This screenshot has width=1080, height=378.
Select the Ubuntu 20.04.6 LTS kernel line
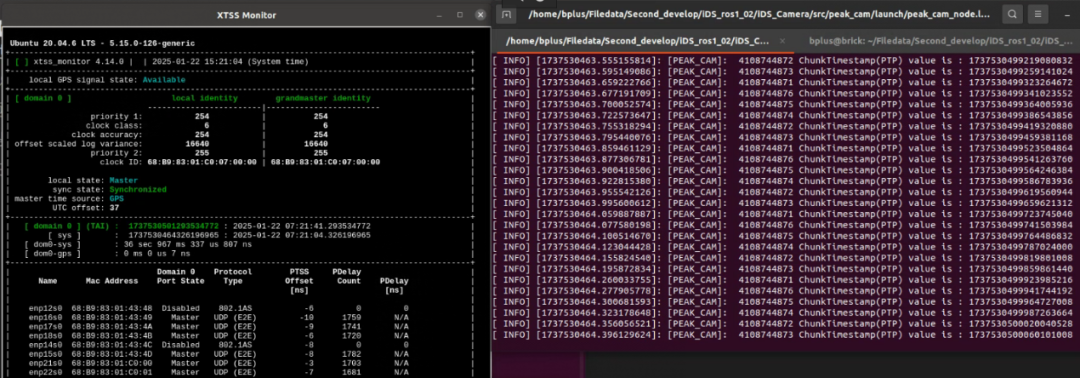(102, 43)
